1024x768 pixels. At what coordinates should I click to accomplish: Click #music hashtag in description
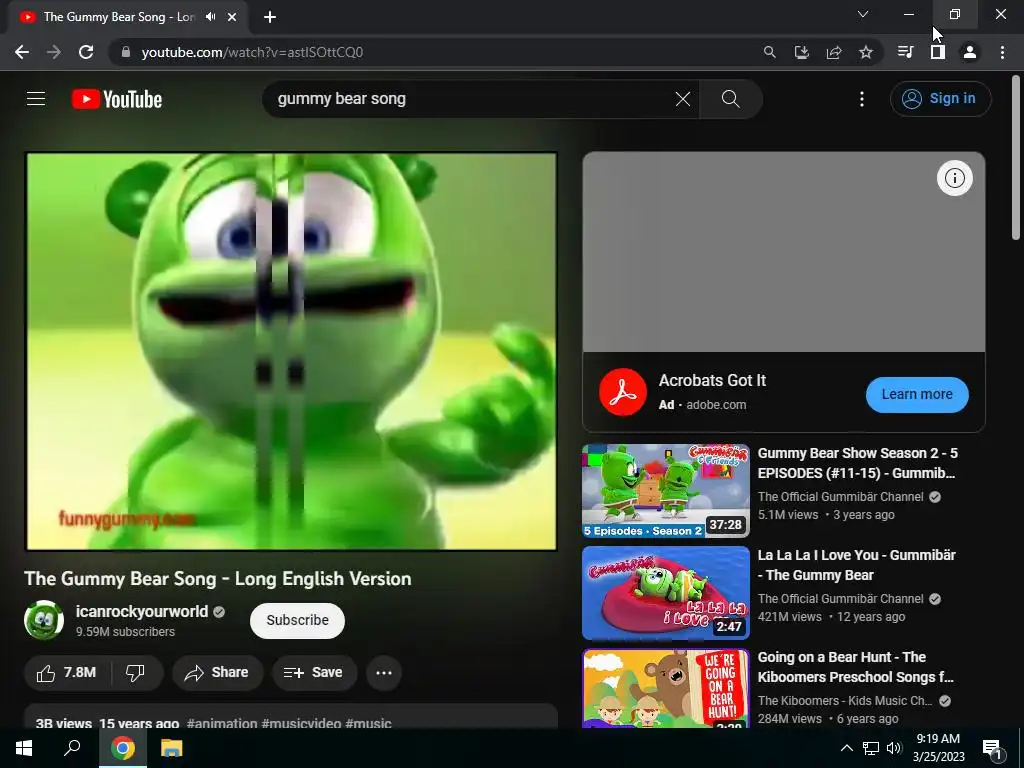pyautogui.click(x=368, y=723)
